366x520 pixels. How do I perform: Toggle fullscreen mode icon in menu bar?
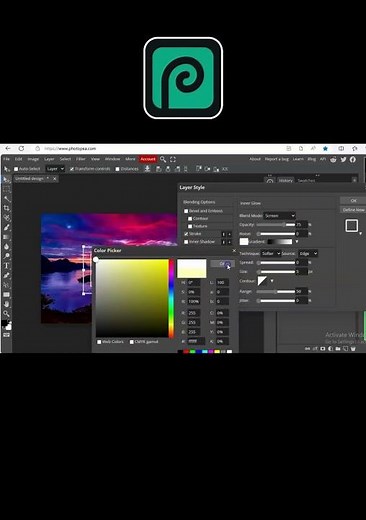(x=173, y=159)
